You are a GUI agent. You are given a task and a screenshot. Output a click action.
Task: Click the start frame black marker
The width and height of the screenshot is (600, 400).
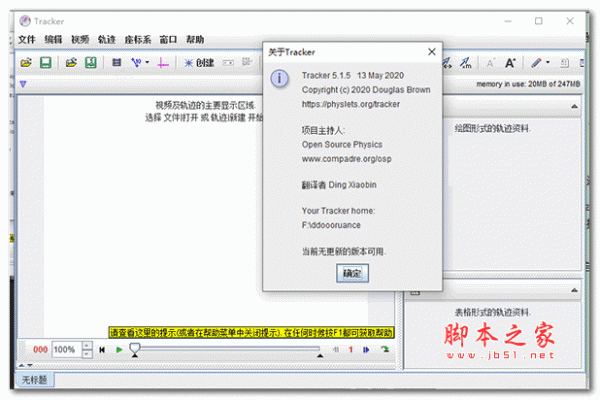coord(135,355)
